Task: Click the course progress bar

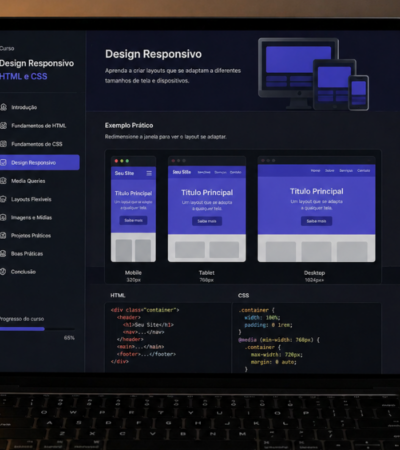Action: (37, 329)
